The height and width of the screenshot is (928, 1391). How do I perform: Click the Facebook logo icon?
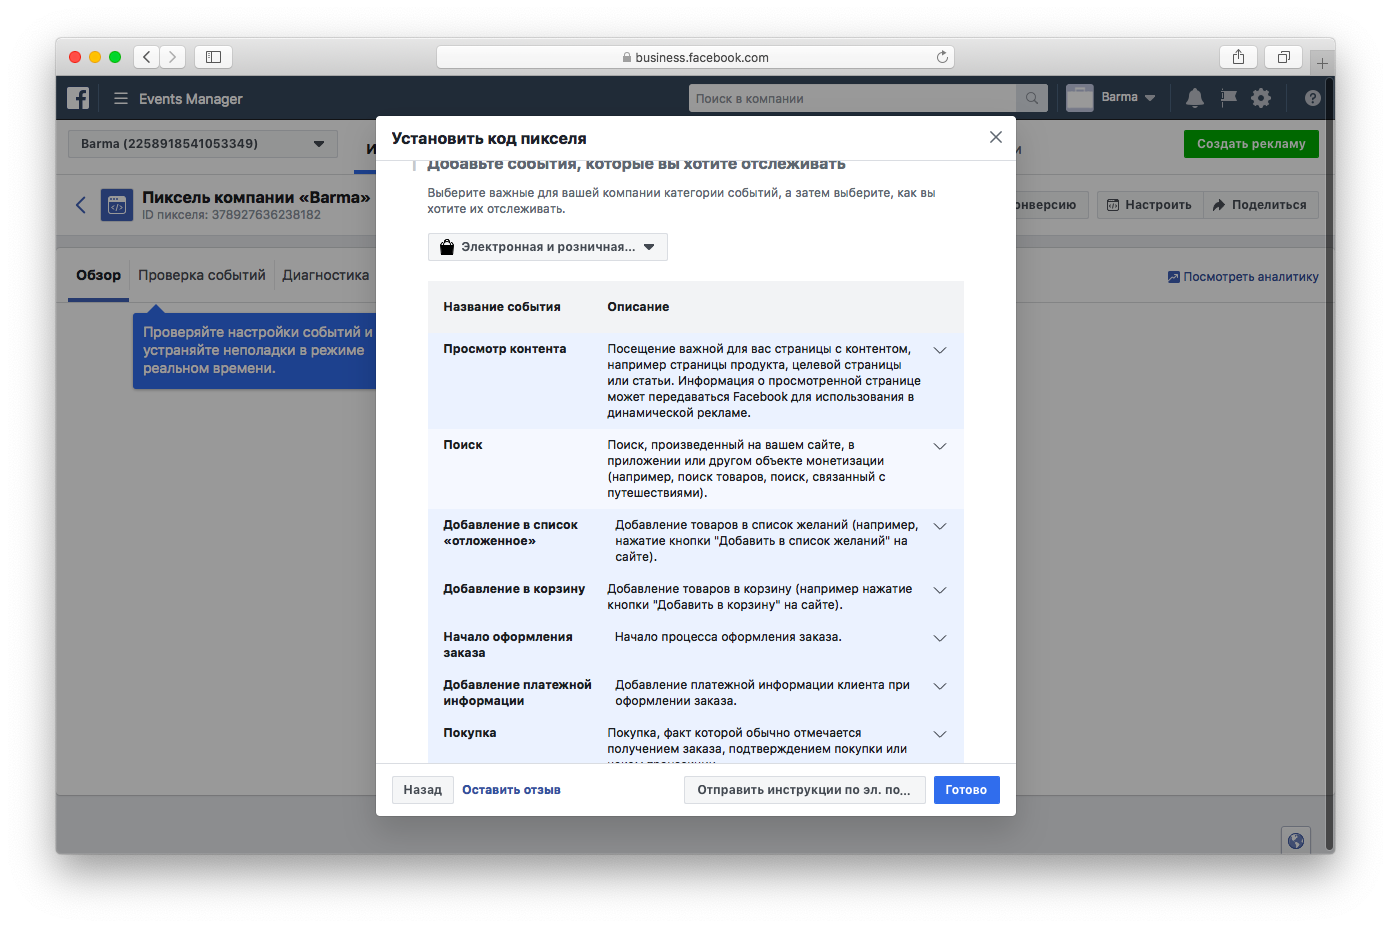[78, 98]
